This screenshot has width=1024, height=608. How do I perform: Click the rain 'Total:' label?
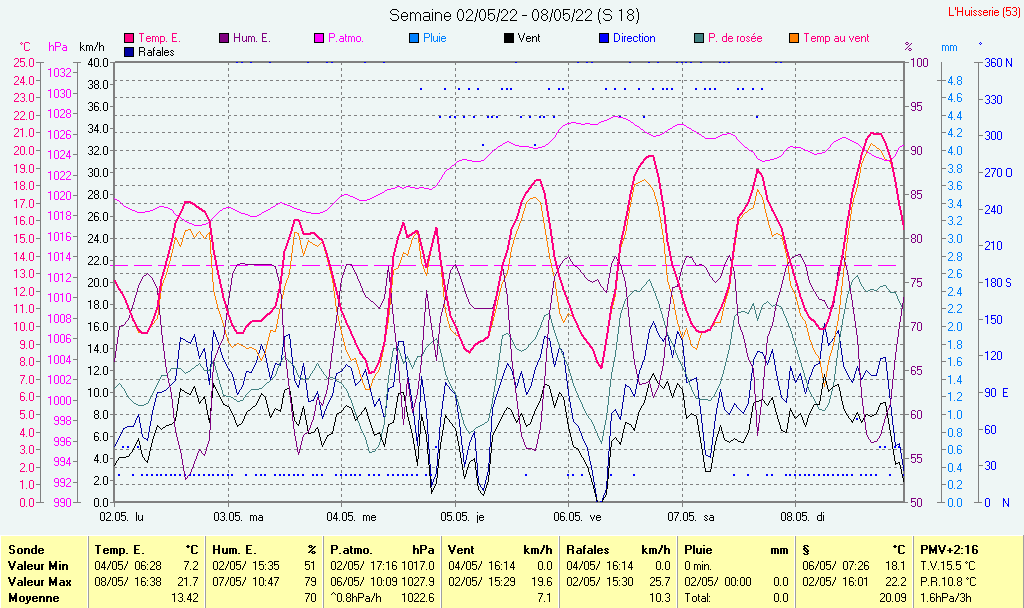coord(697,598)
